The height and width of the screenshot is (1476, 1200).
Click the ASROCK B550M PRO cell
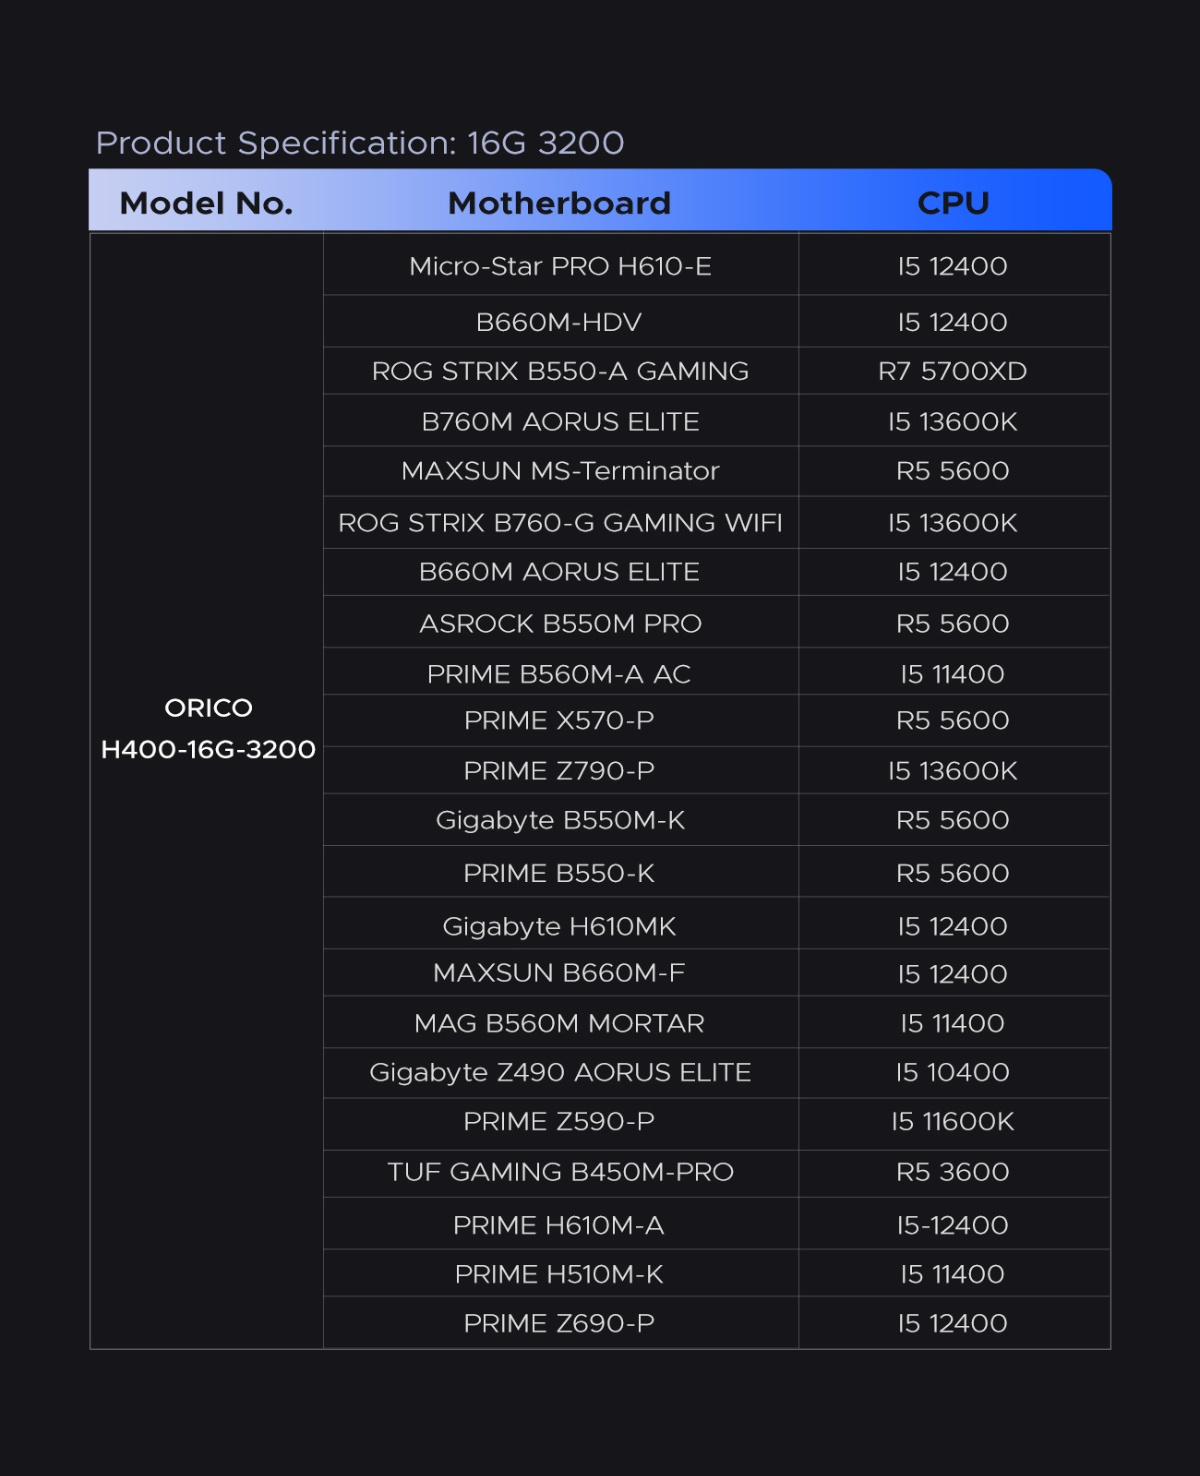click(x=560, y=624)
